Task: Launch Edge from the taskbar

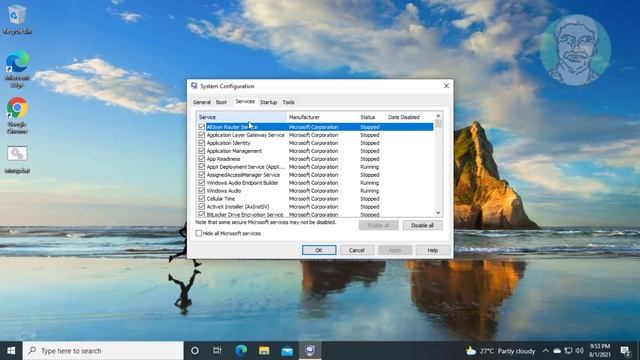Action: coord(241,351)
